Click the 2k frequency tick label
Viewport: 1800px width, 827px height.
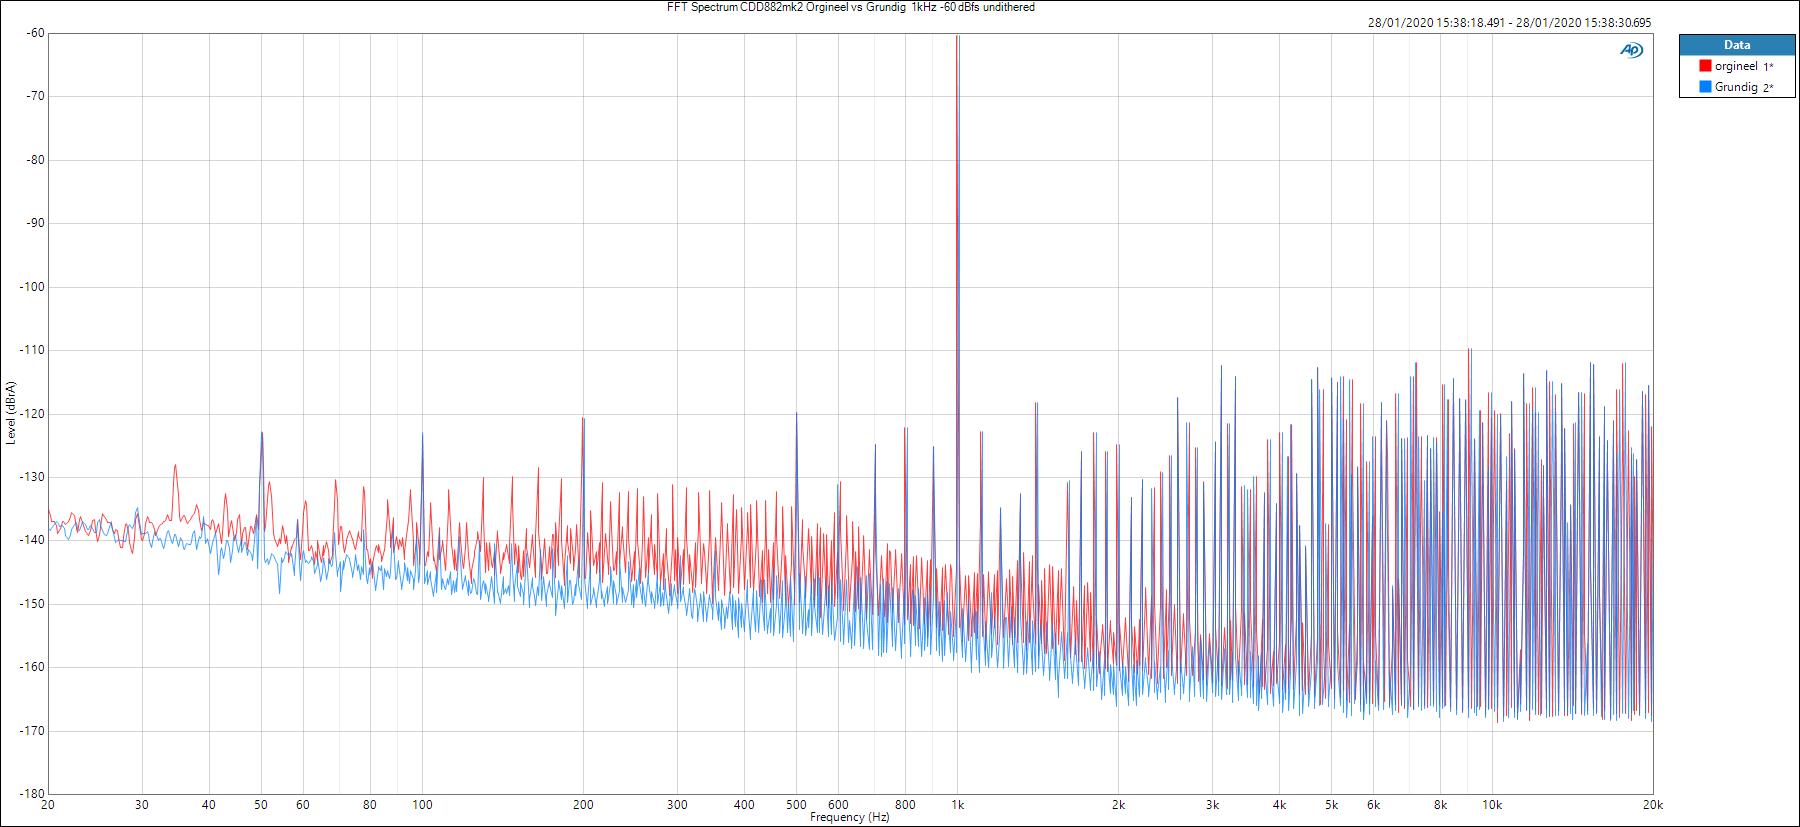[1118, 805]
